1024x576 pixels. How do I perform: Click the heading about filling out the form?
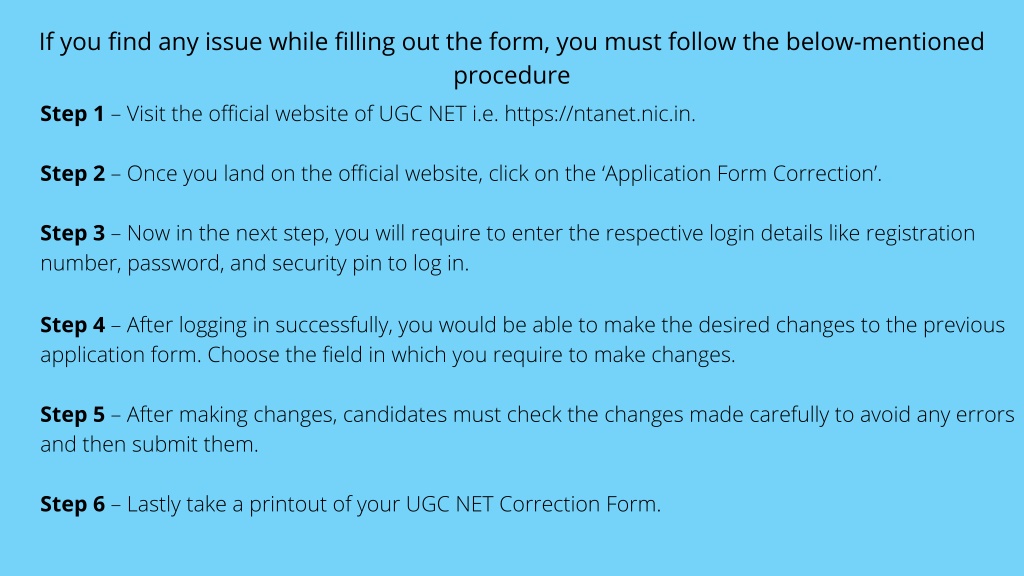(511, 58)
